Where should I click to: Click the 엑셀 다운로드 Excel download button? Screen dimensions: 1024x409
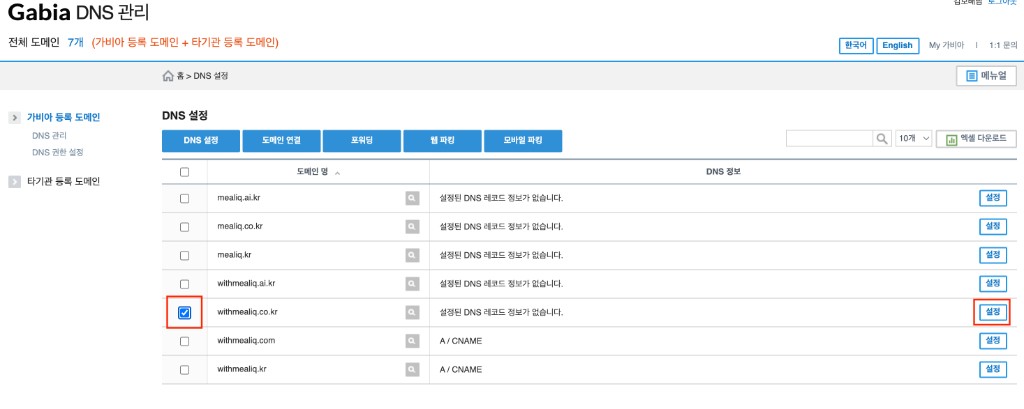click(976, 139)
